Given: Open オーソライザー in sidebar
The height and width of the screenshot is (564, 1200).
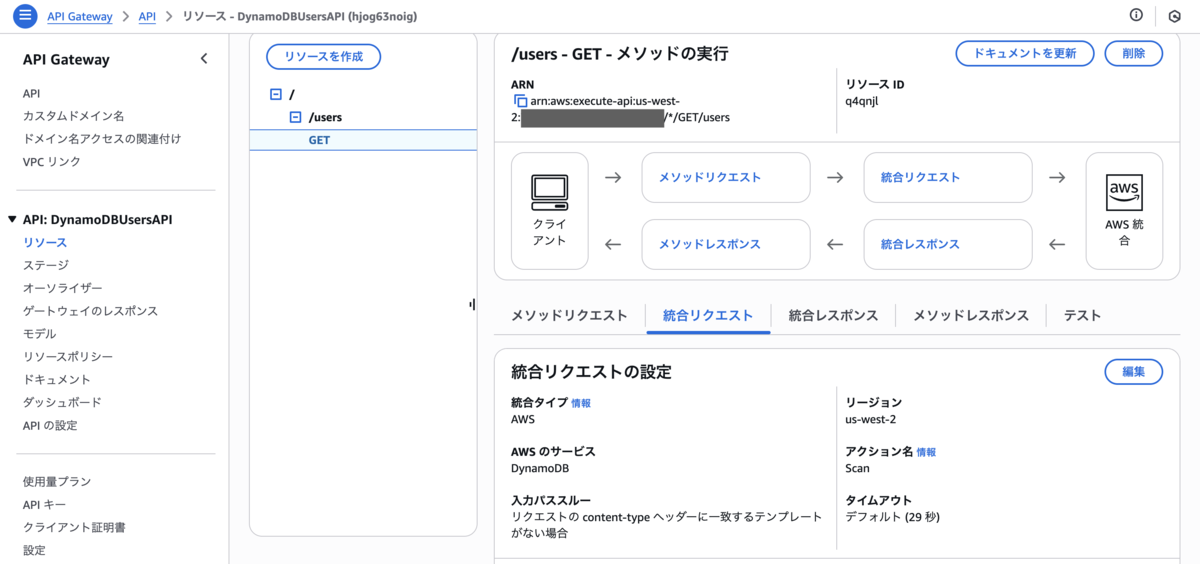Looking at the screenshot, I should [x=63, y=289].
